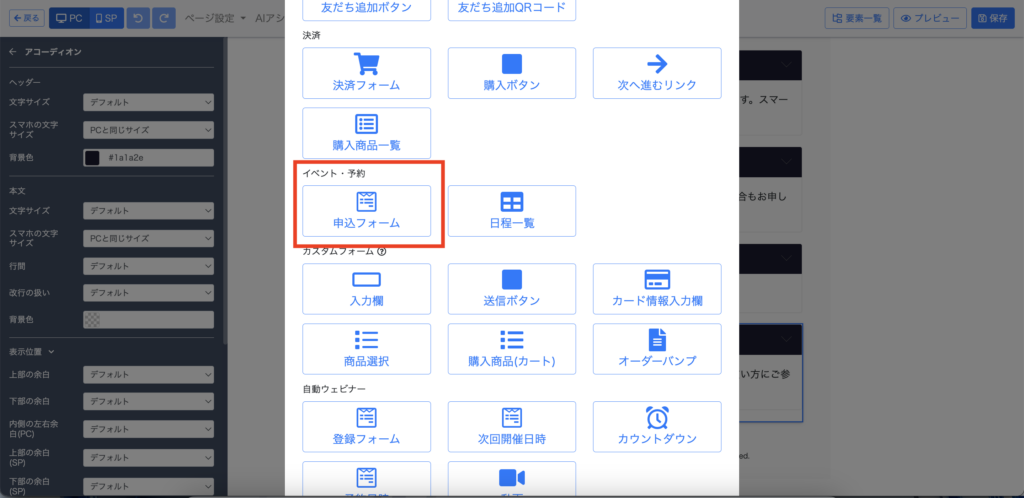Switch to PC view mode
This screenshot has width=1024, height=498.
tap(69, 18)
